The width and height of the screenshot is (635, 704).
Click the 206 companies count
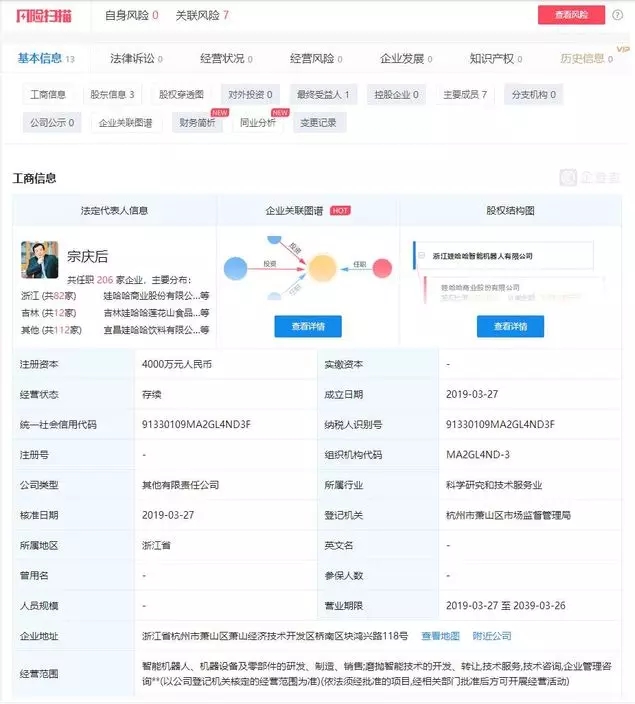[105, 280]
